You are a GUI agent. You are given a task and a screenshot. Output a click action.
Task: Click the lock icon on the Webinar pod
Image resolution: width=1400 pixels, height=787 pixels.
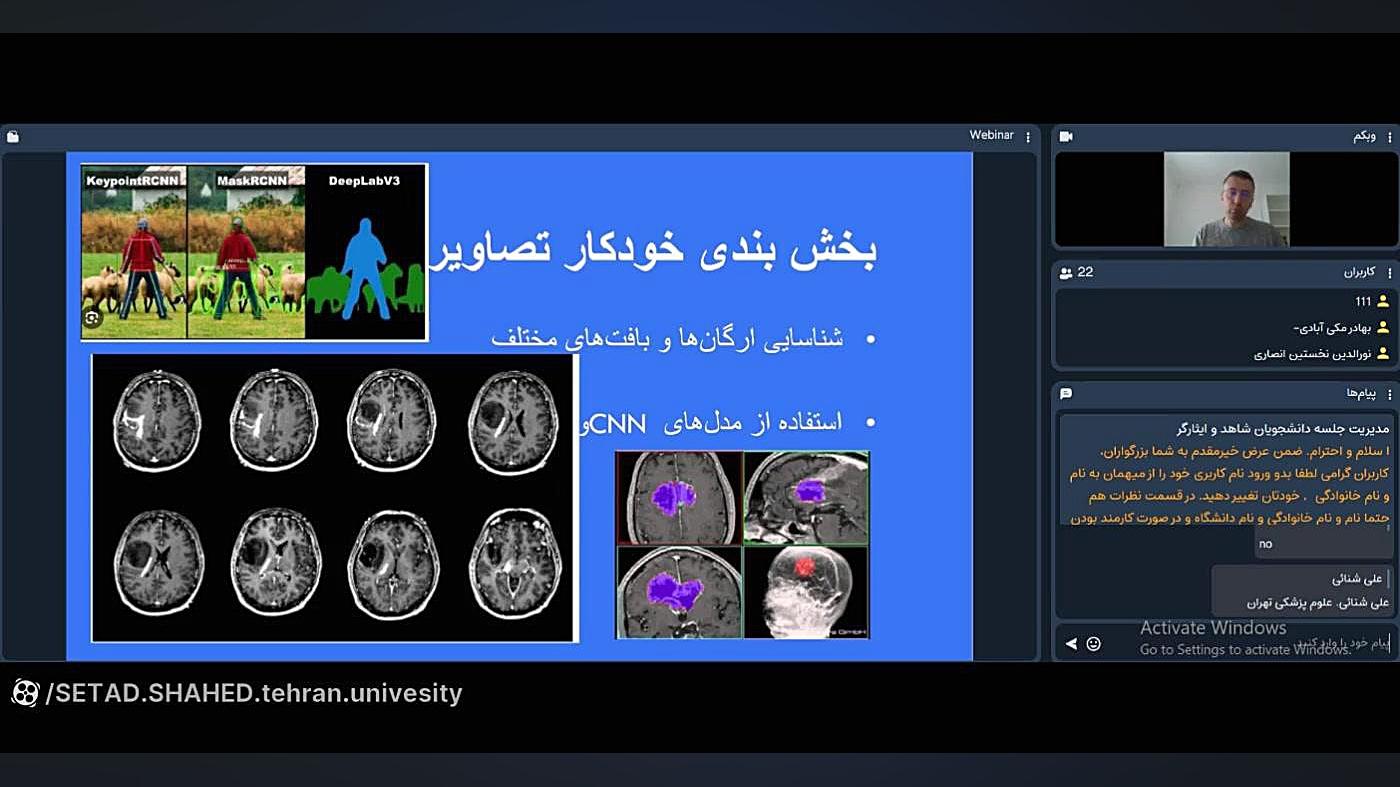[12, 136]
